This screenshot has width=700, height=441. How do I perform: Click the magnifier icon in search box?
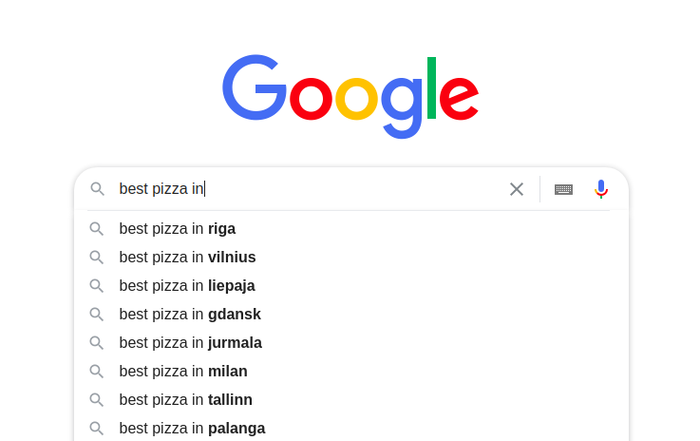(x=97, y=189)
